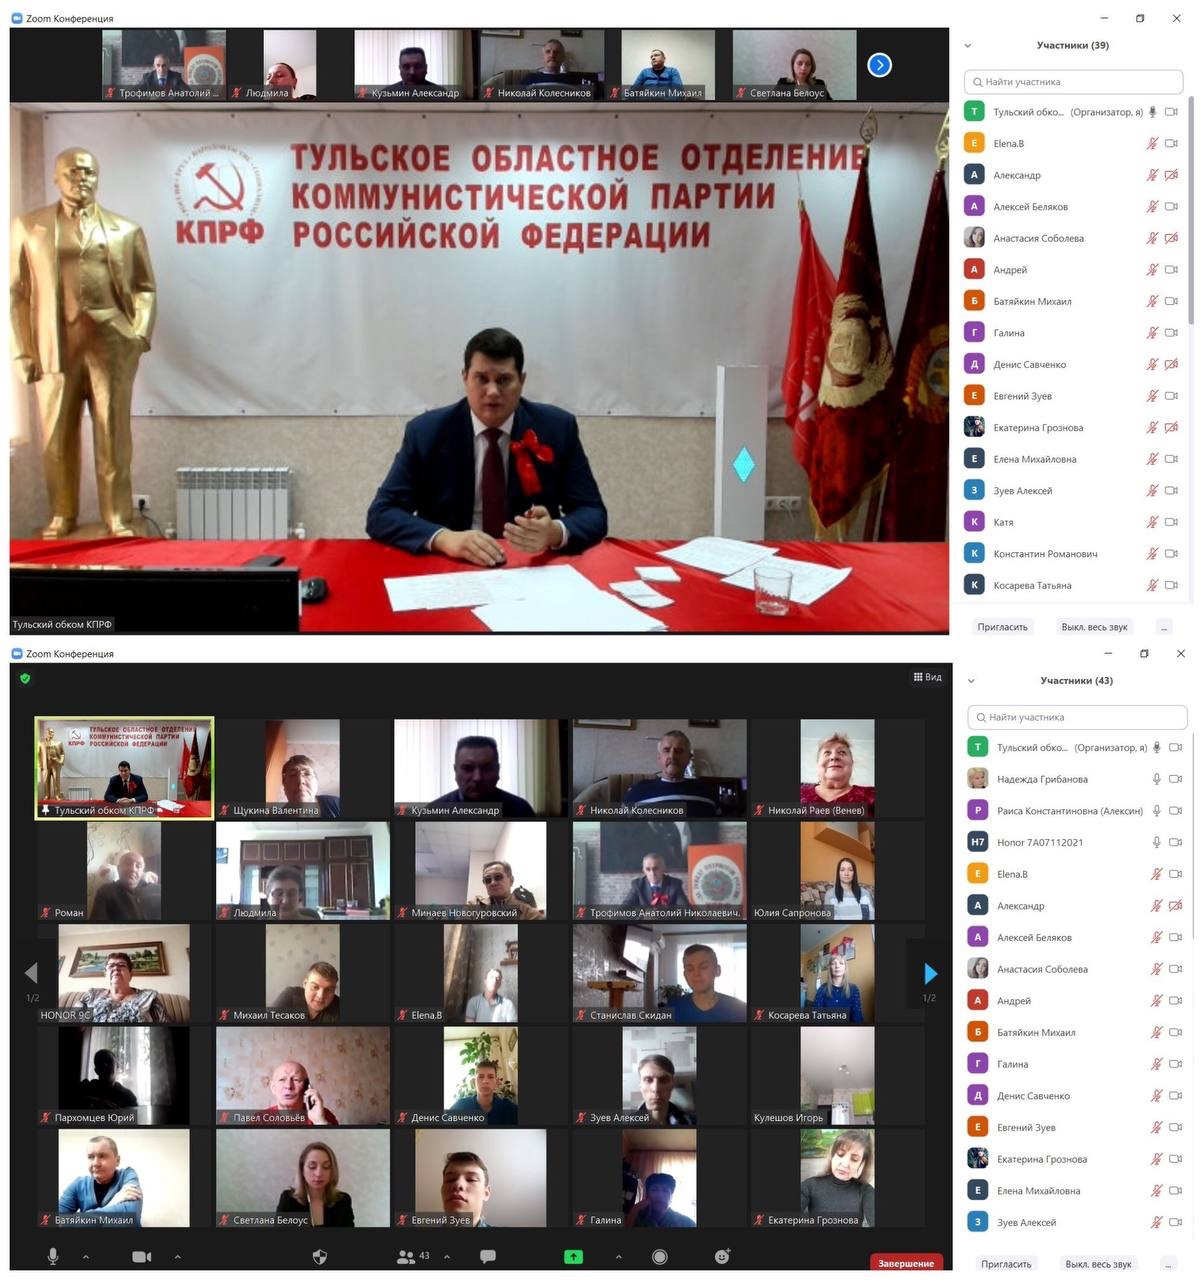The width and height of the screenshot is (1204, 1280).
Task: Click camera icon in Honor 7A07112021 row
Action: click(x=1176, y=842)
